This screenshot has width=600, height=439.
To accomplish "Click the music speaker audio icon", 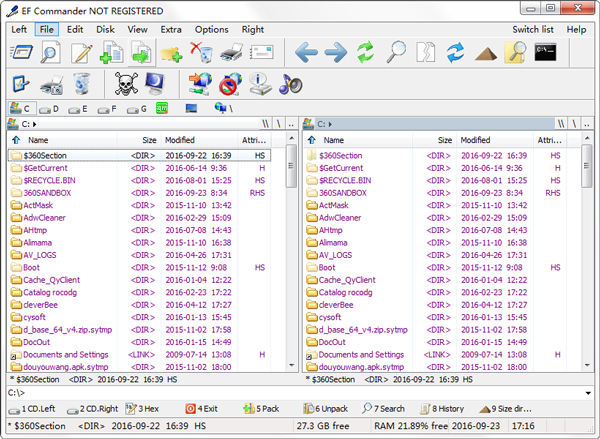I will [290, 84].
